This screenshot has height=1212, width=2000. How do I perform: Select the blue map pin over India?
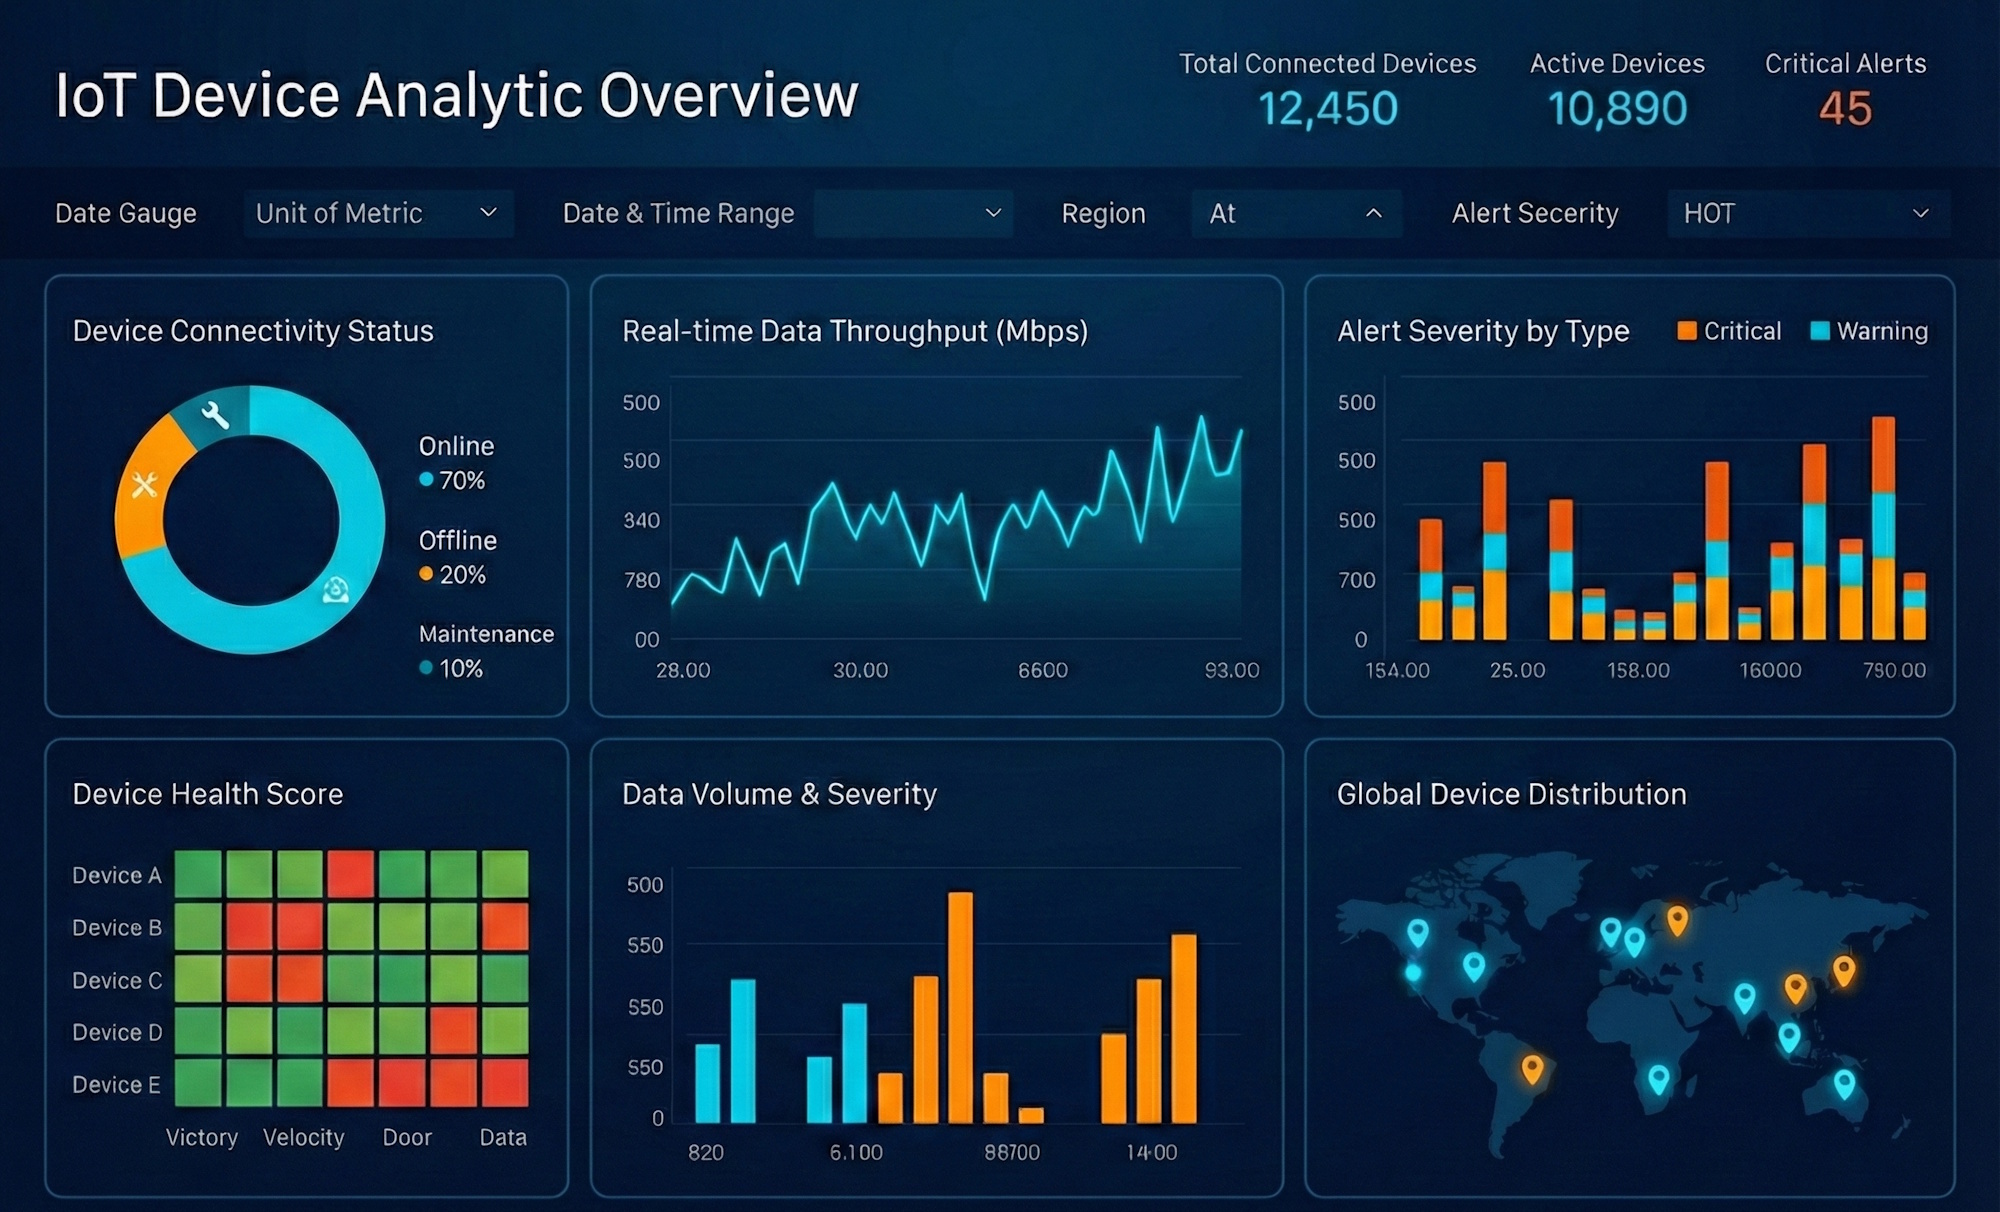coord(1745,997)
